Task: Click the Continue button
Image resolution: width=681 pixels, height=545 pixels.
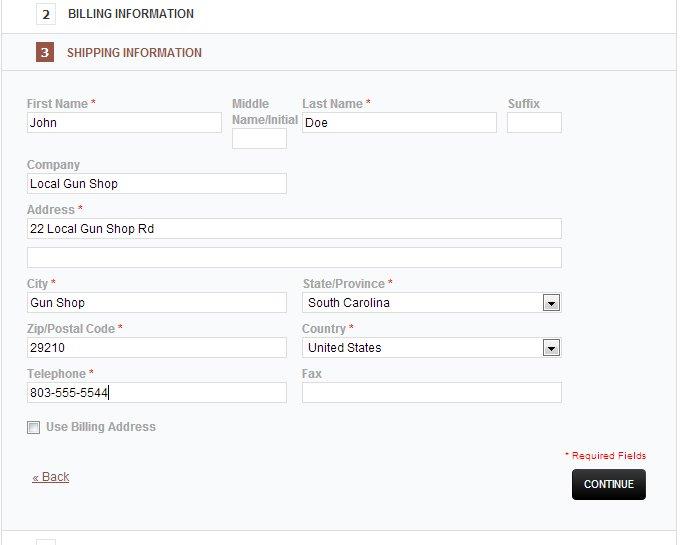Action: click(608, 484)
